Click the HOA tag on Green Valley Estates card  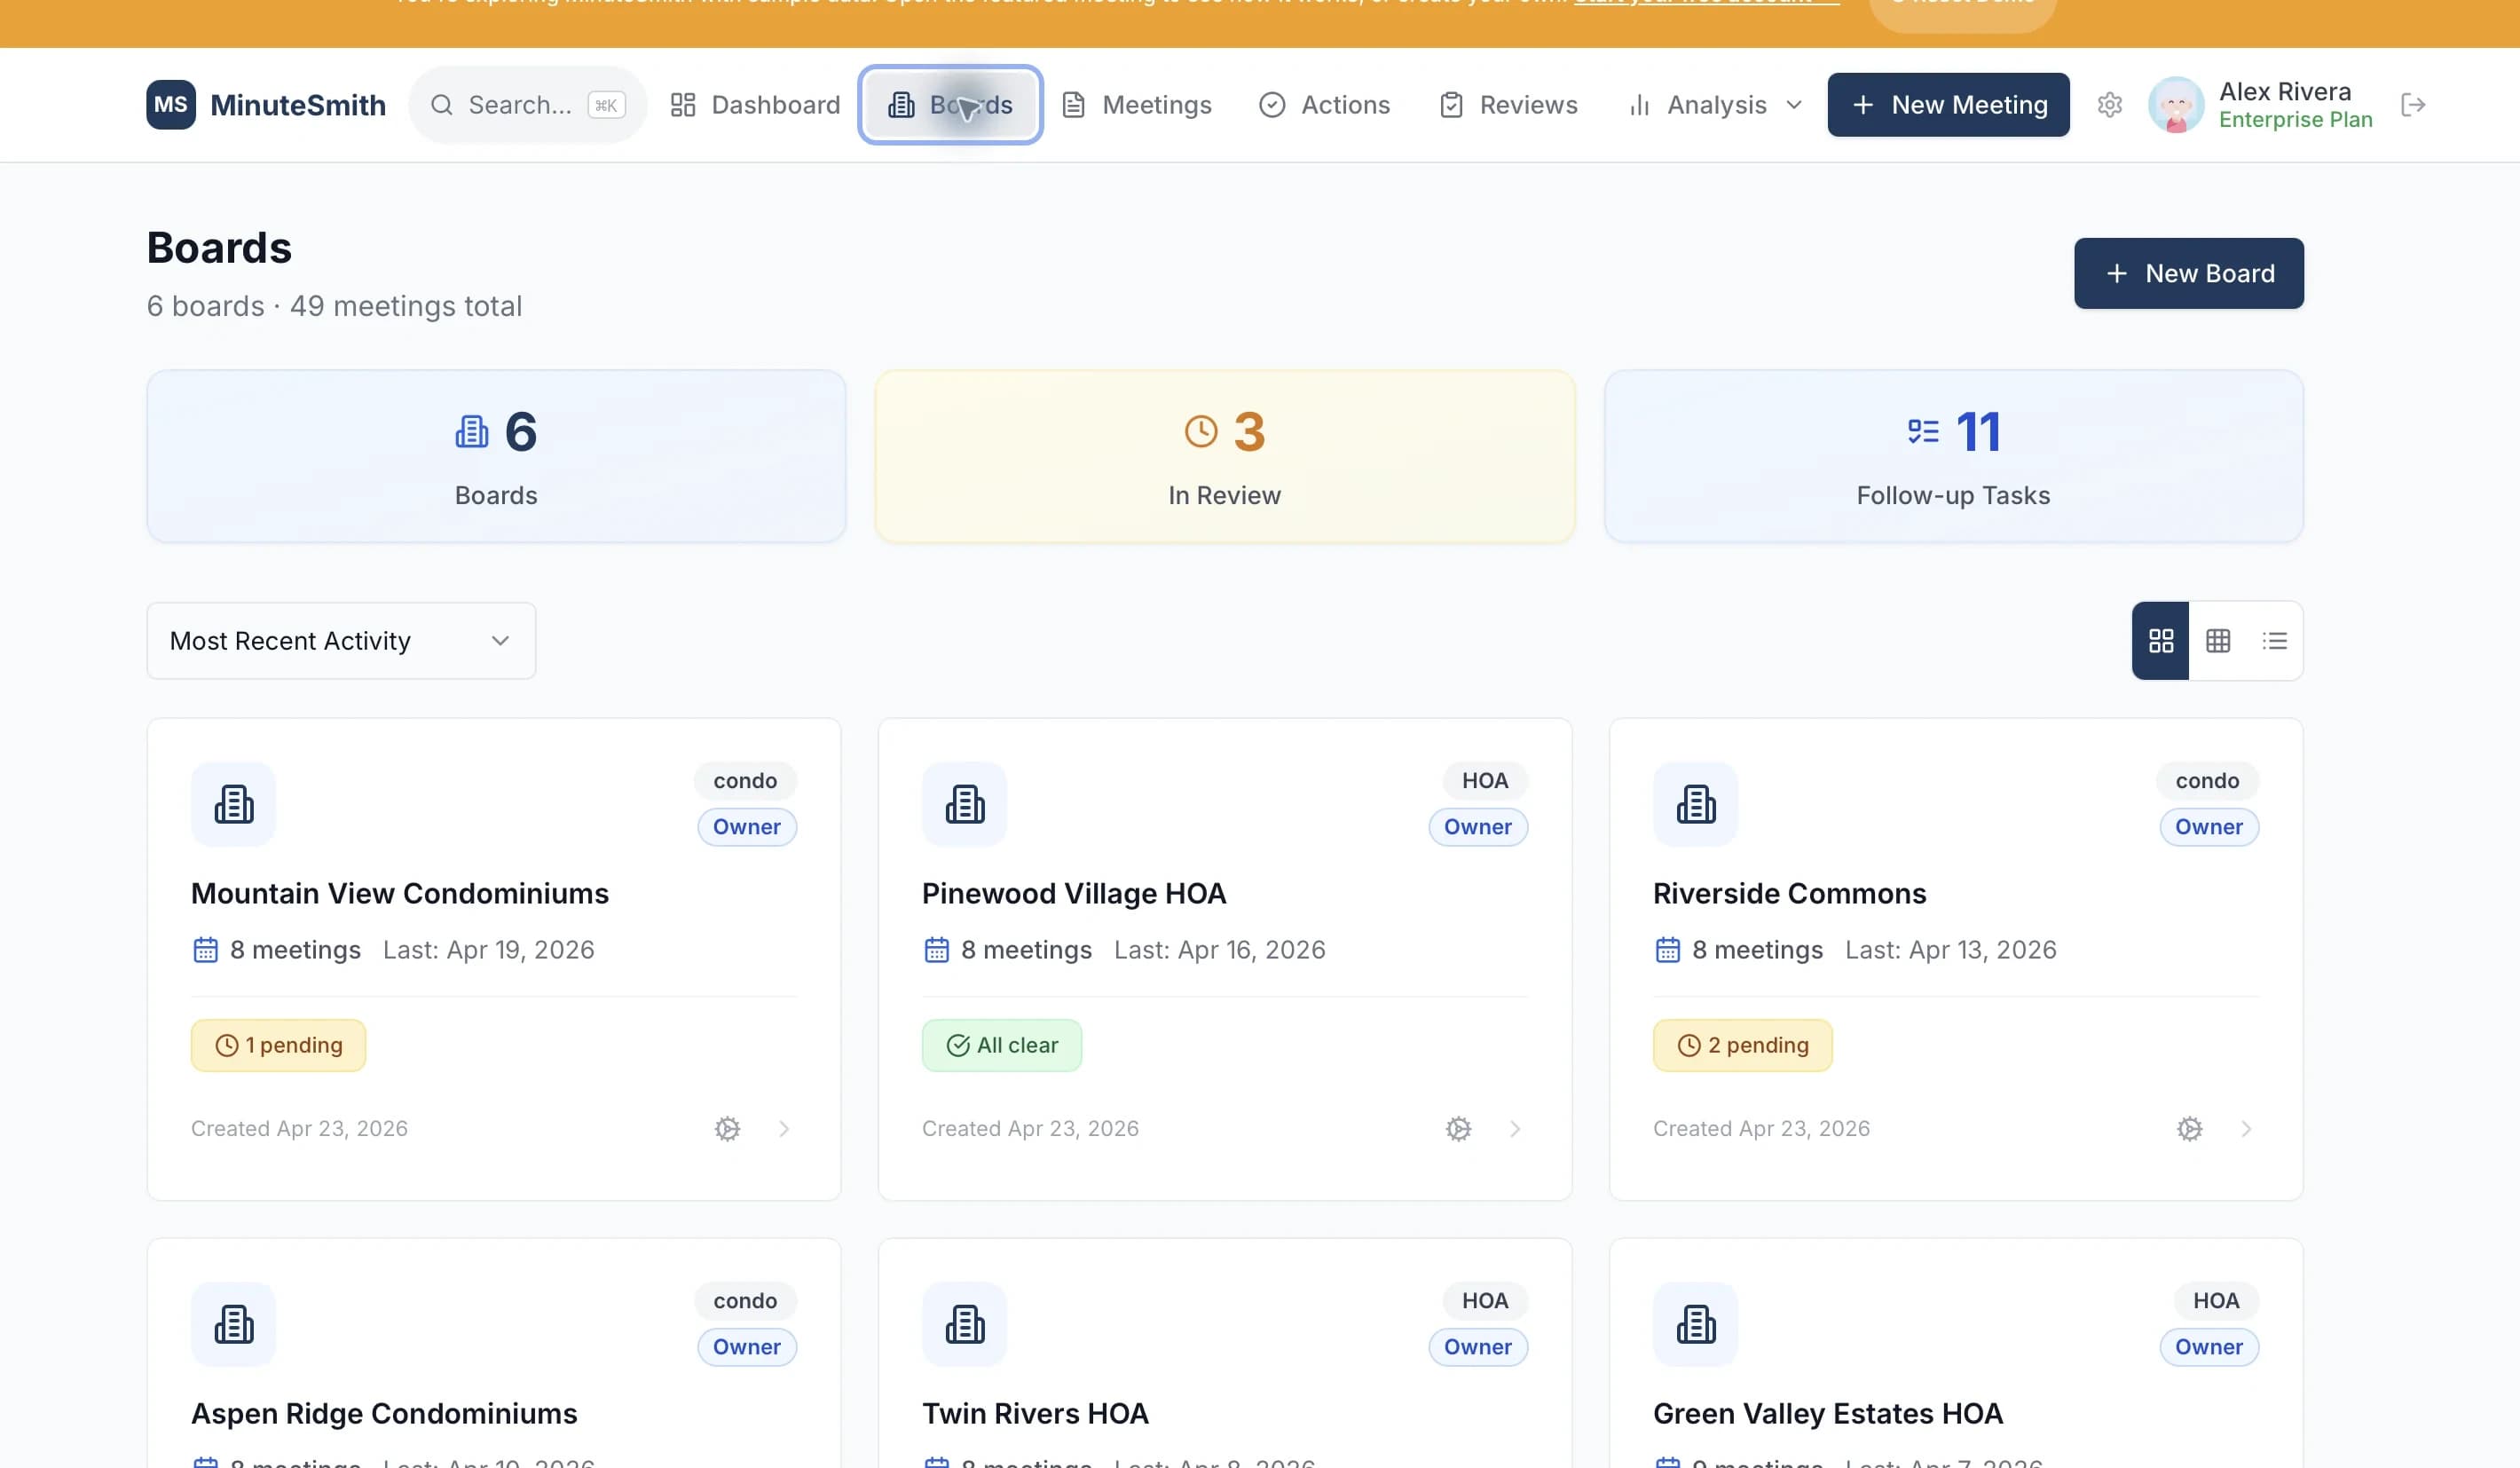click(2215, 1301)
